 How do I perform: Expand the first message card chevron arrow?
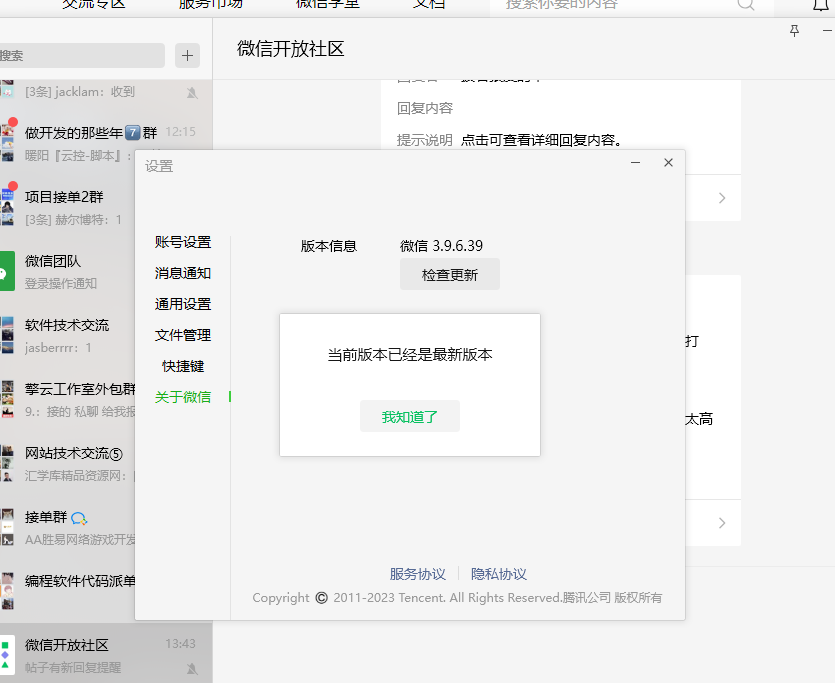tap(722, 198)
